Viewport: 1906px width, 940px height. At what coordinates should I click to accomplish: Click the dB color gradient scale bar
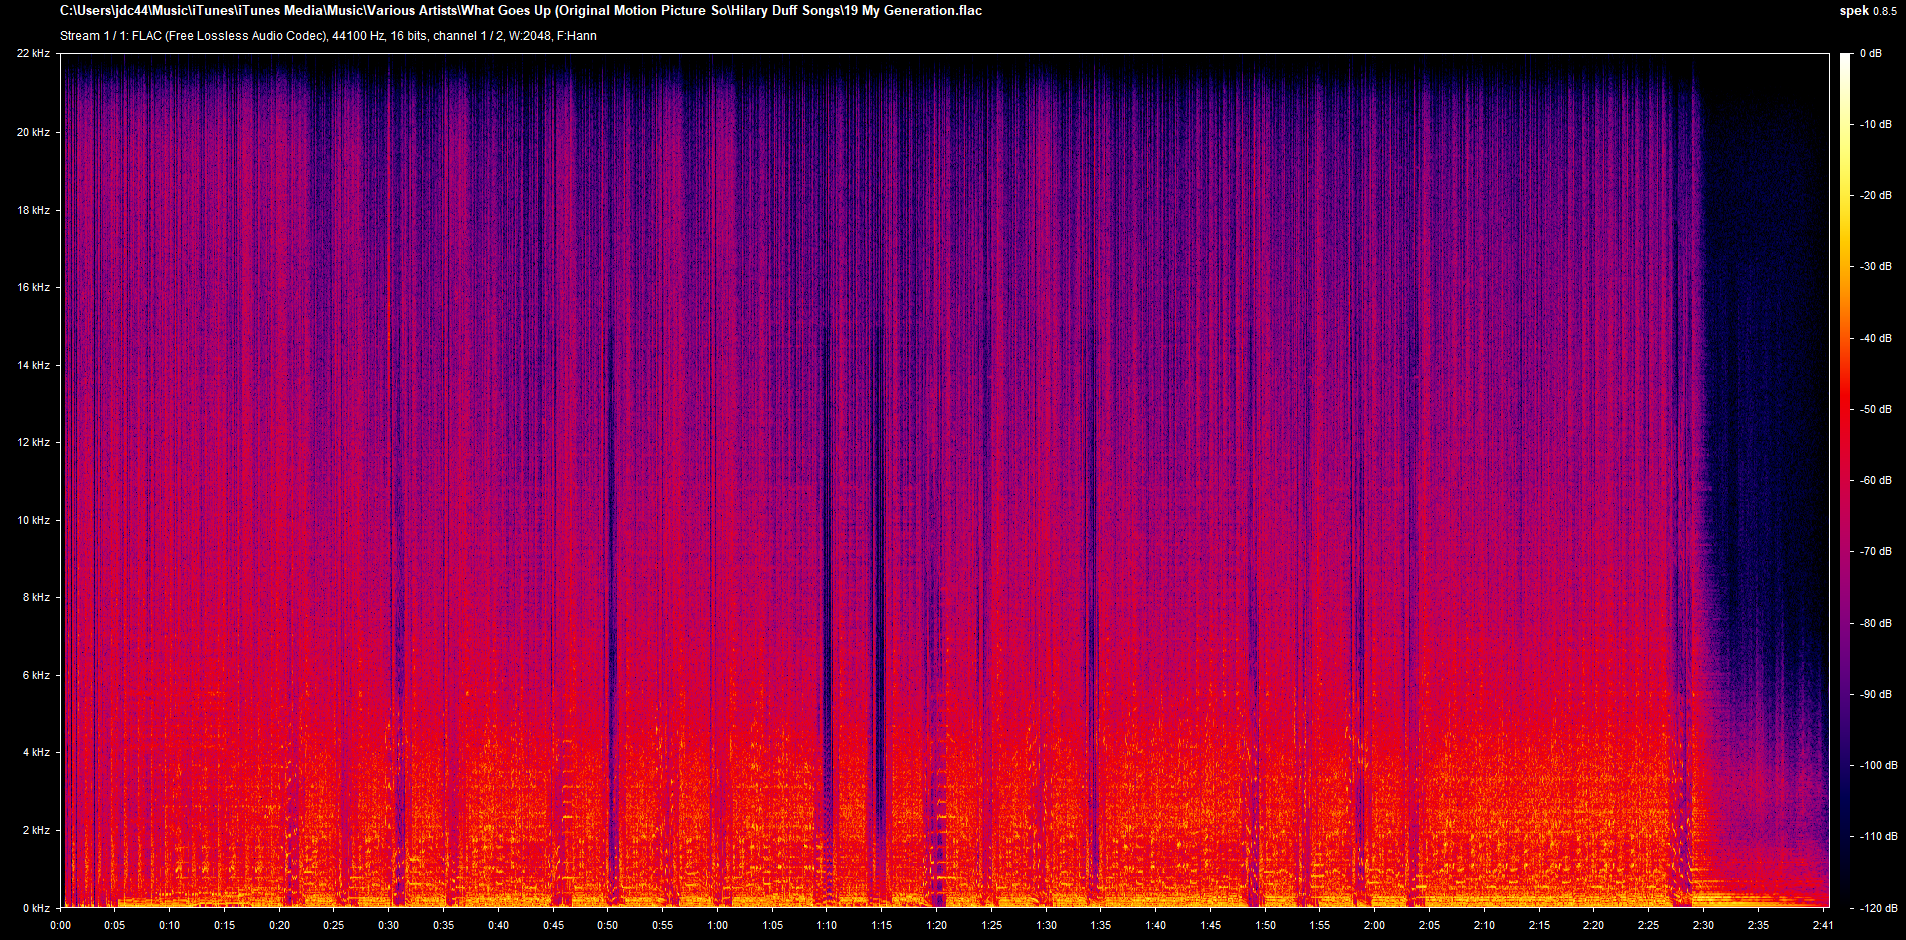pyautogui.click(x=1845, y=480)
